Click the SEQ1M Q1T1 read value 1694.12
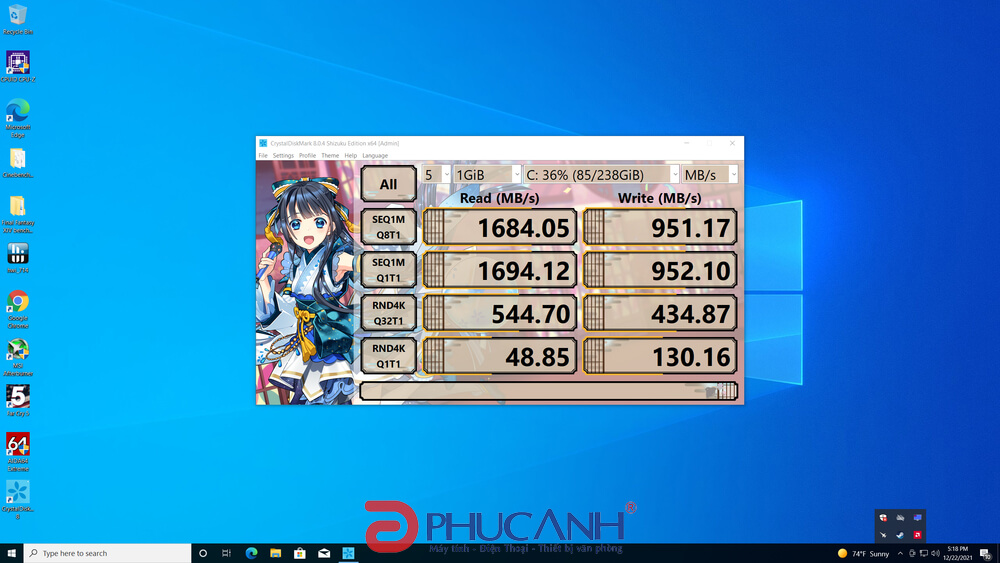Viewport: 1000px width, 563px height. [499, 270]
